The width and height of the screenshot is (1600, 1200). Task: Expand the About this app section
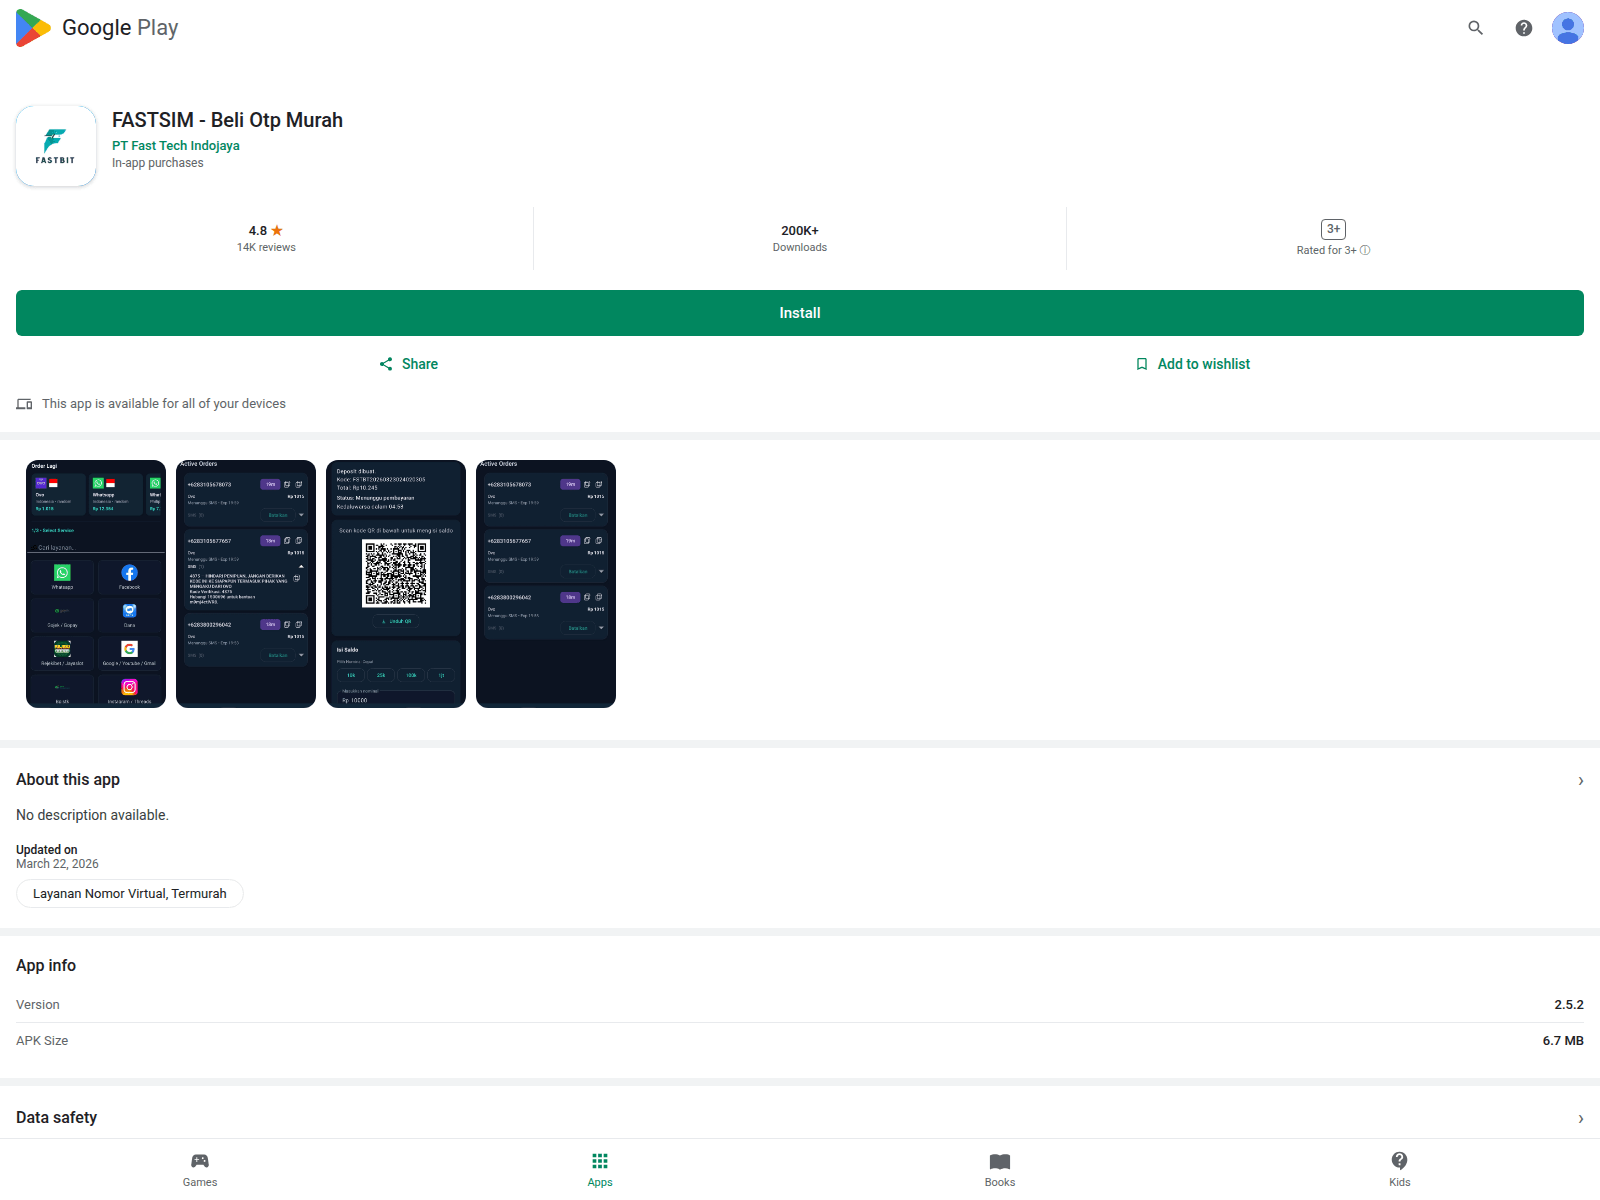1580,780
